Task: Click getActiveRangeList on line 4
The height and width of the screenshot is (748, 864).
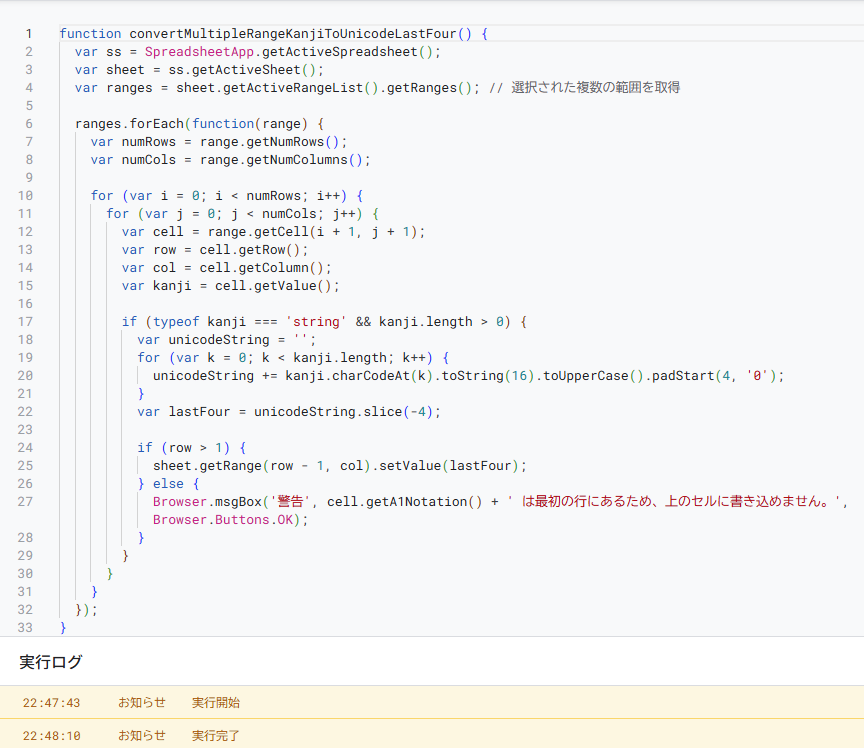Action: (x=293, y=88)
